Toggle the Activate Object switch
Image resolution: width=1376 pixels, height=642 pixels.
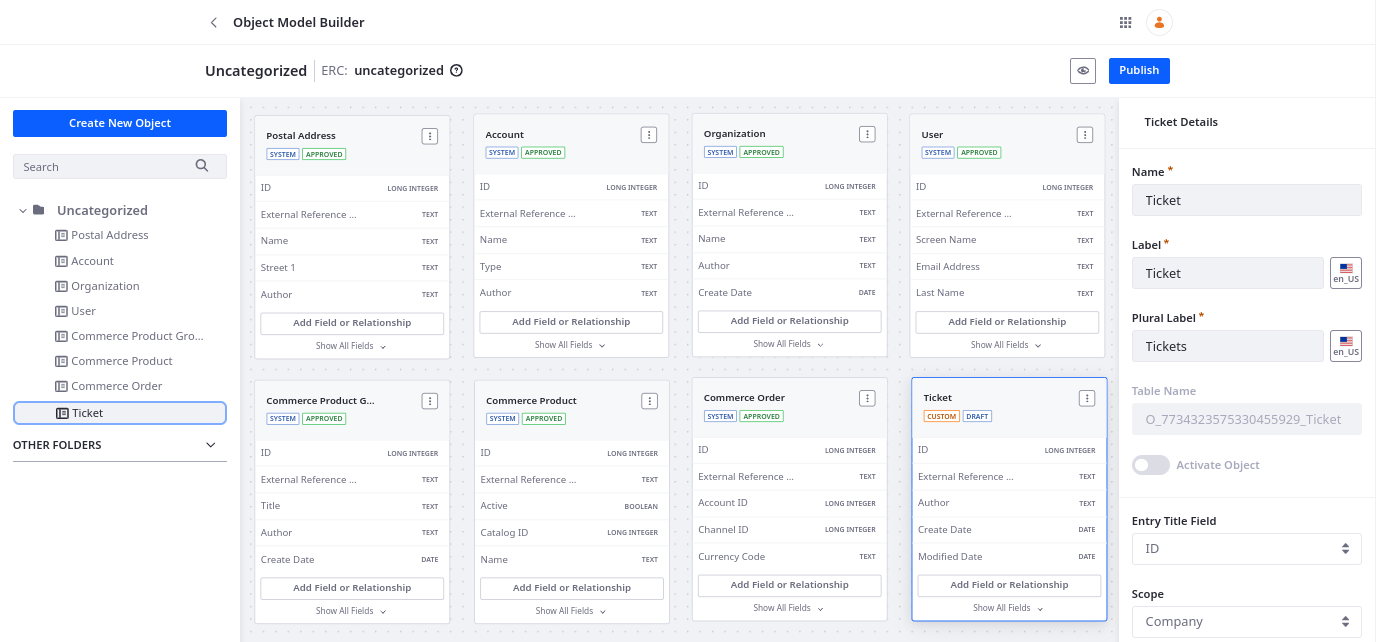(1150, 465)
